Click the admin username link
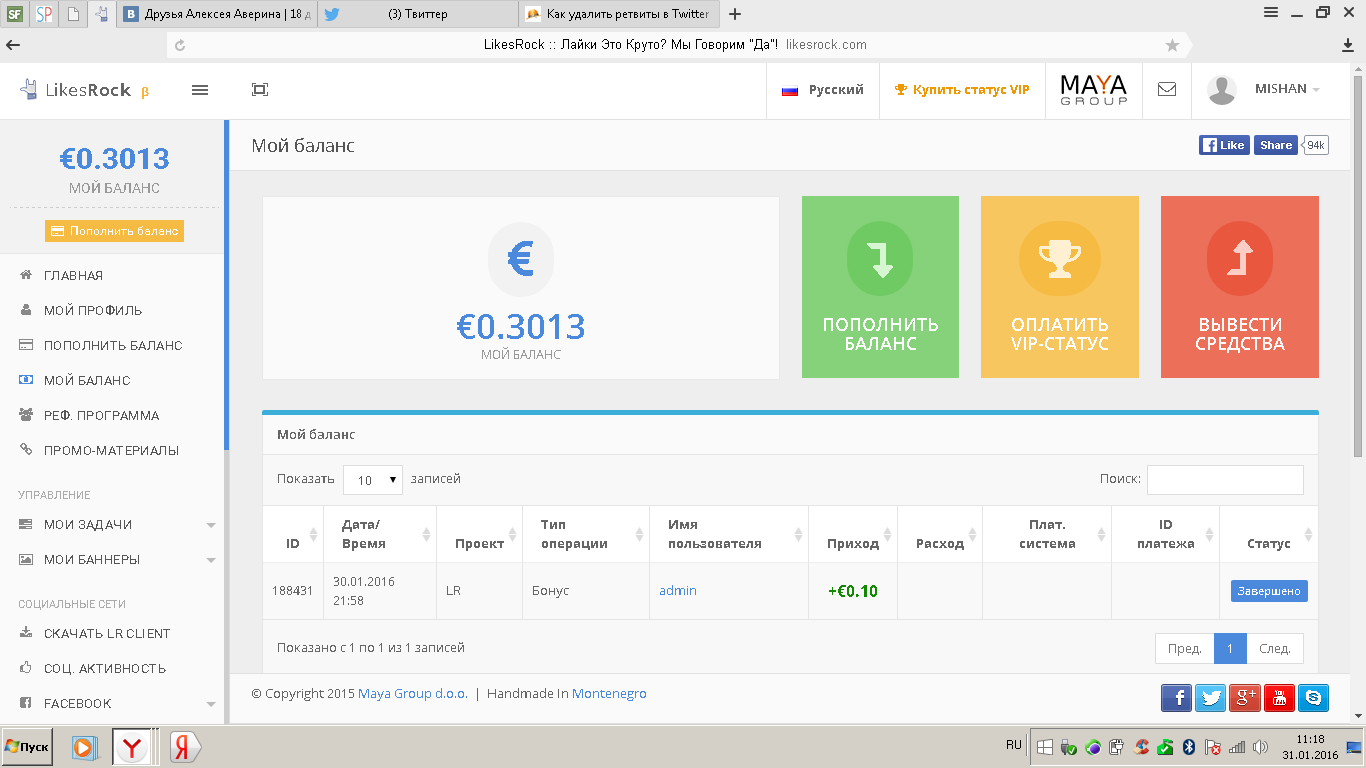1366x768 pixels. tap(678, 591)
